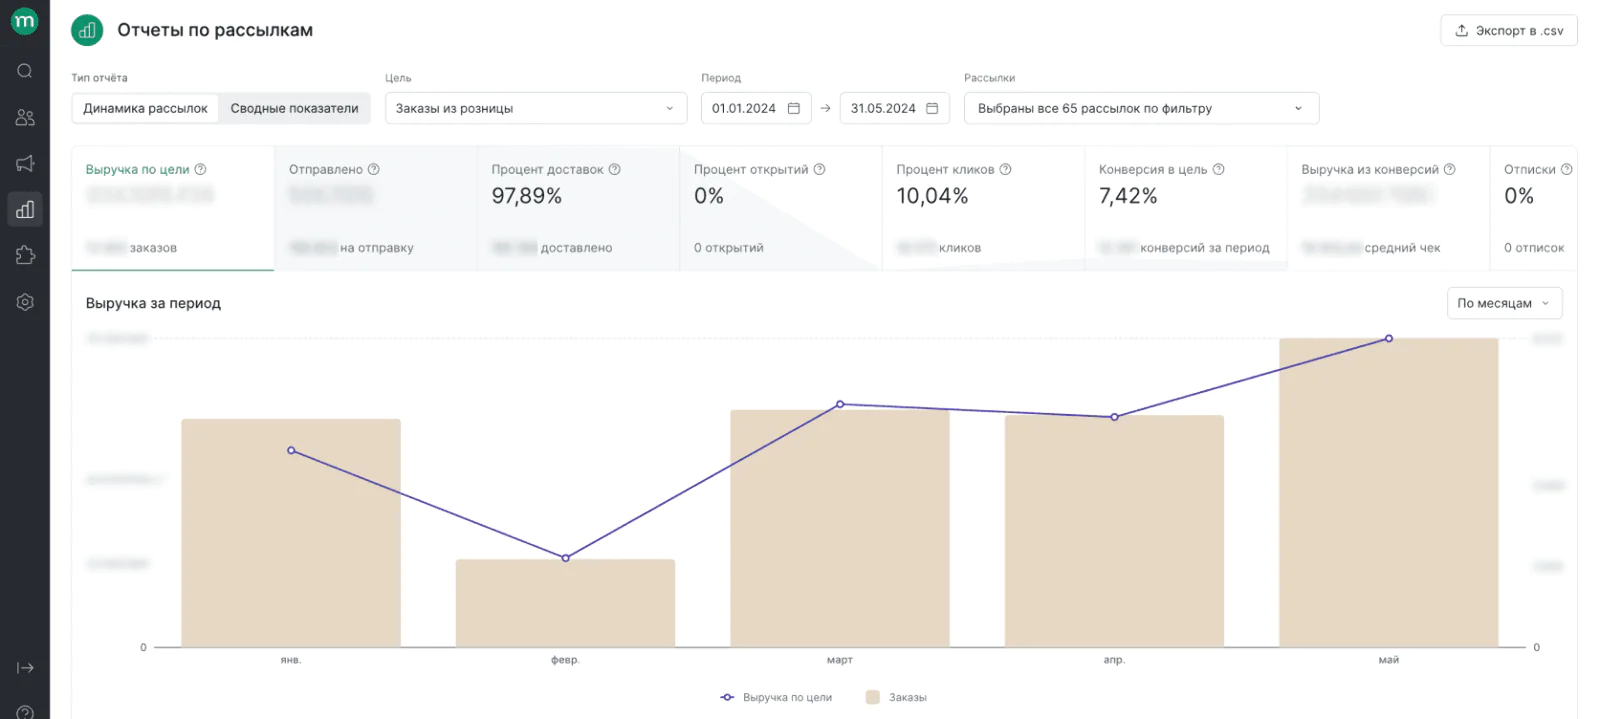Select the Отправлено metric tab
The image size is (1599, 719).
click(x=376, y=208)
